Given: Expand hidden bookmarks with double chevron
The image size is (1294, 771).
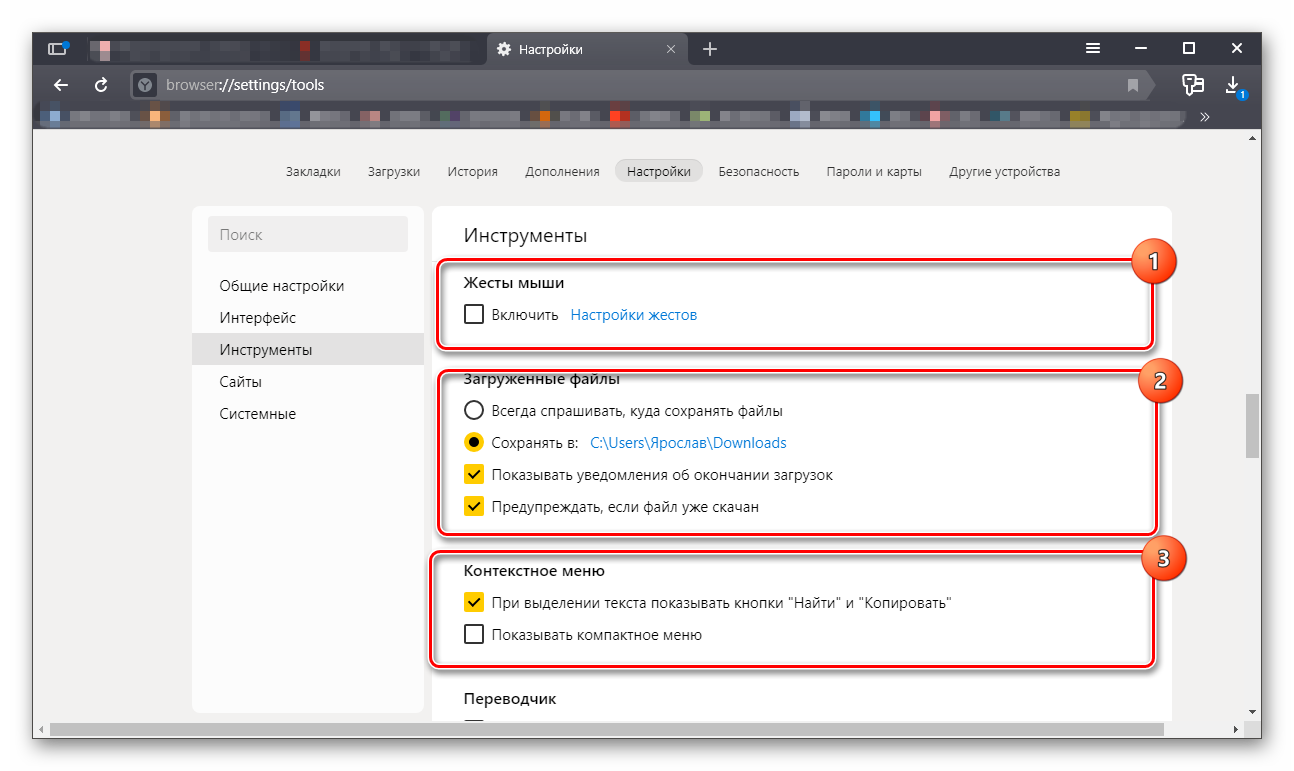Looking at the screenshot, I should click(x=1205, y=117).
